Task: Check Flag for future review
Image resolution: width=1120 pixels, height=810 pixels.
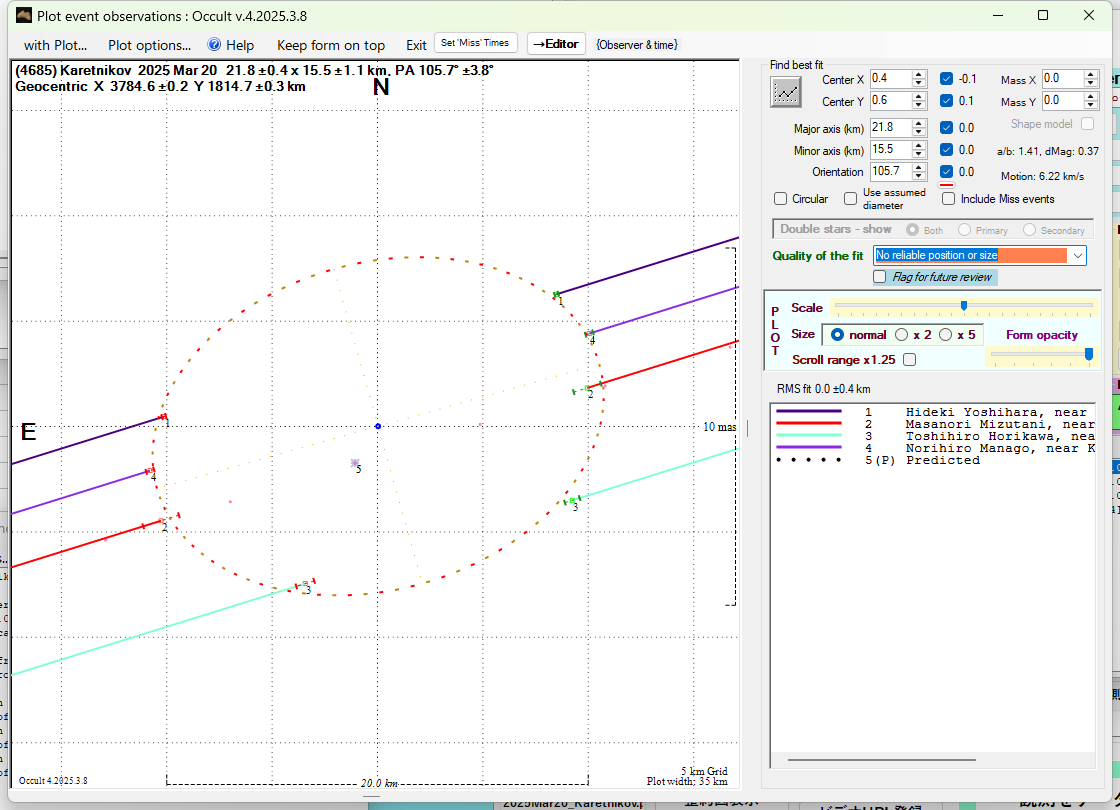Action: (880, 277)
